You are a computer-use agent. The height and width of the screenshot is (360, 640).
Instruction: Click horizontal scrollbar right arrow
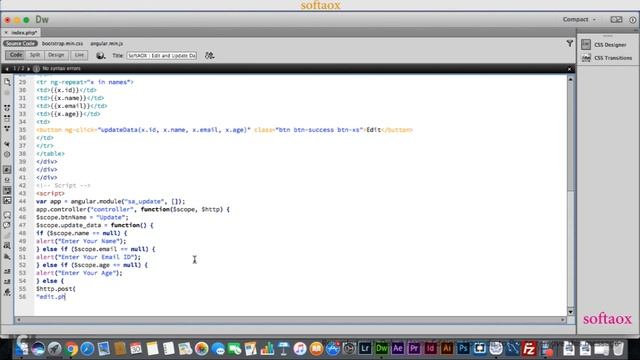point(563,320)
